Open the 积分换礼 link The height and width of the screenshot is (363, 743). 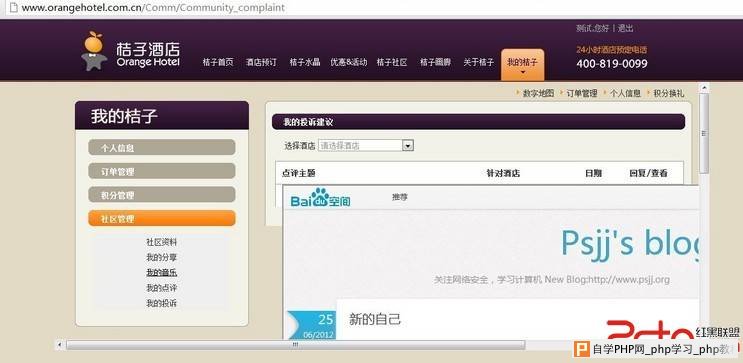[x=669, y=93]
